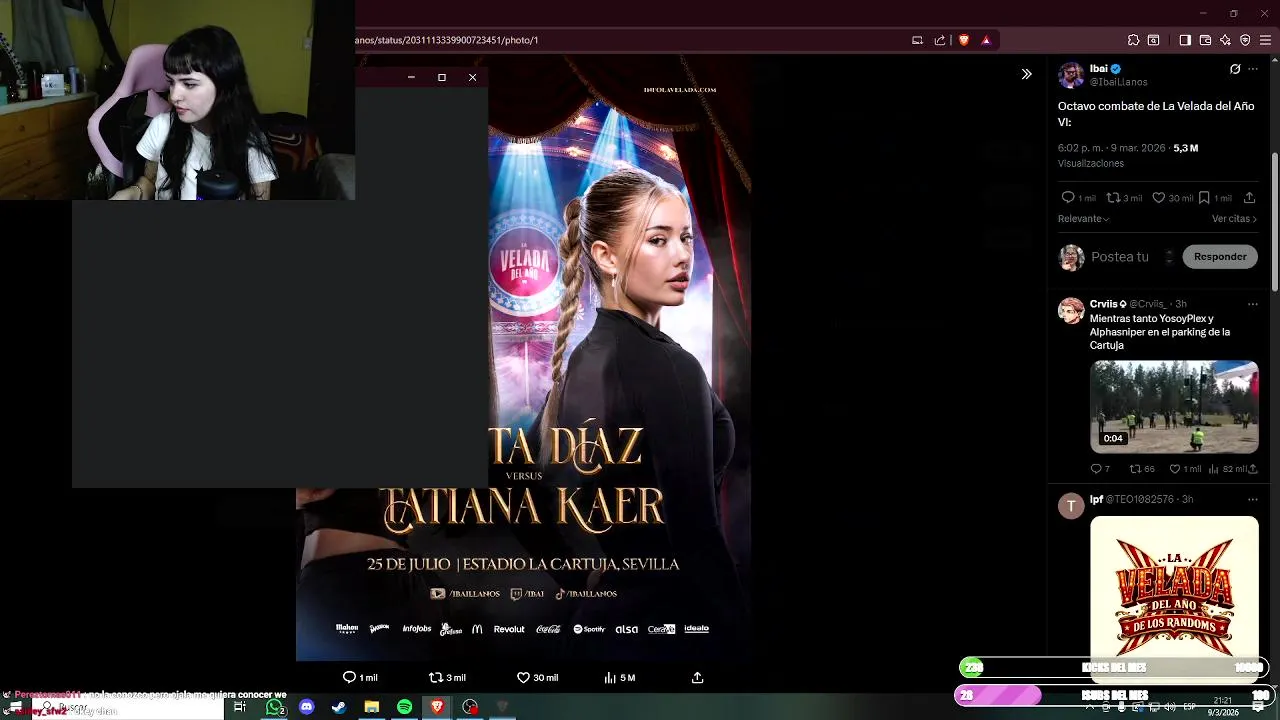Click the repost icon showing 3 mil in side panel

tap(1112, 198)
